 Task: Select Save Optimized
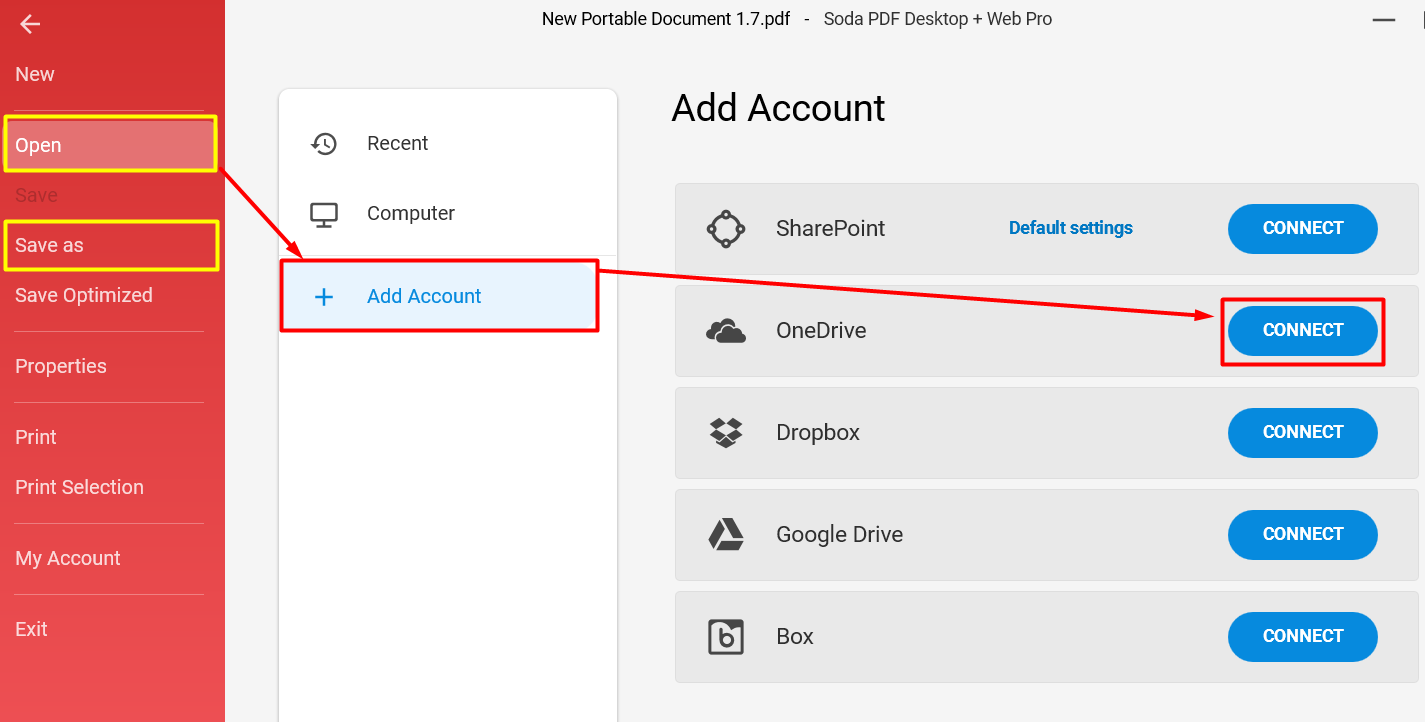pyautogui.click(x=84, y=295)
